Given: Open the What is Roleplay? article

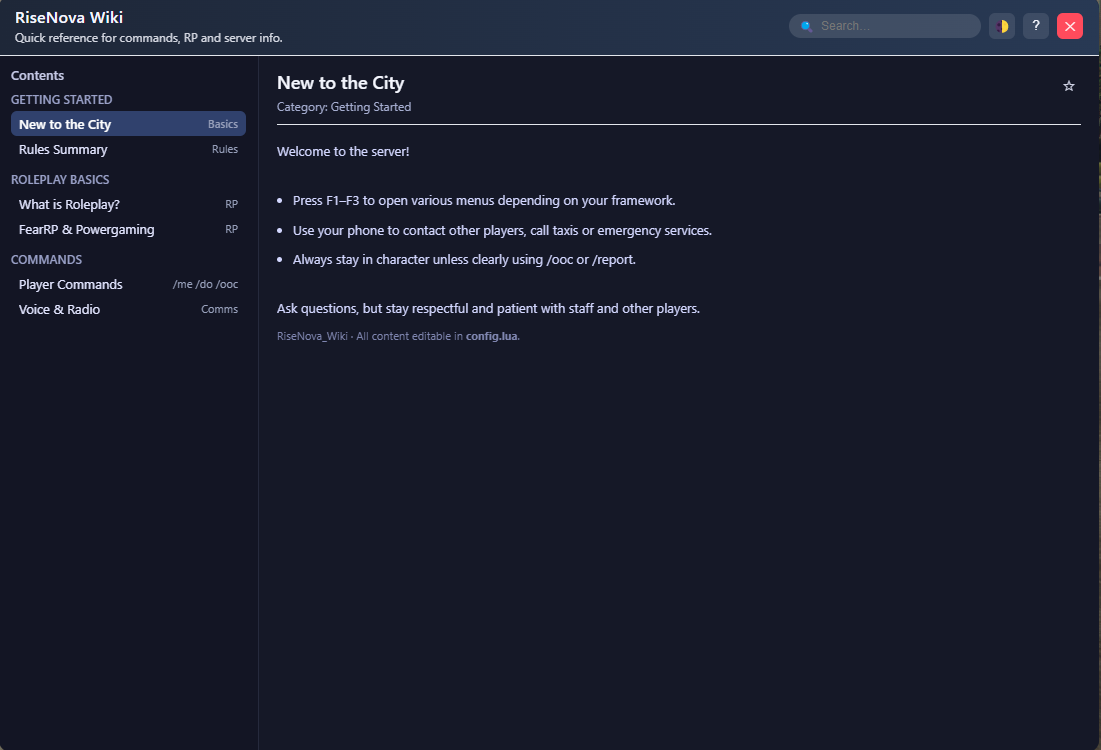Looking at the screenshot, I should click(x=68, y=203).
